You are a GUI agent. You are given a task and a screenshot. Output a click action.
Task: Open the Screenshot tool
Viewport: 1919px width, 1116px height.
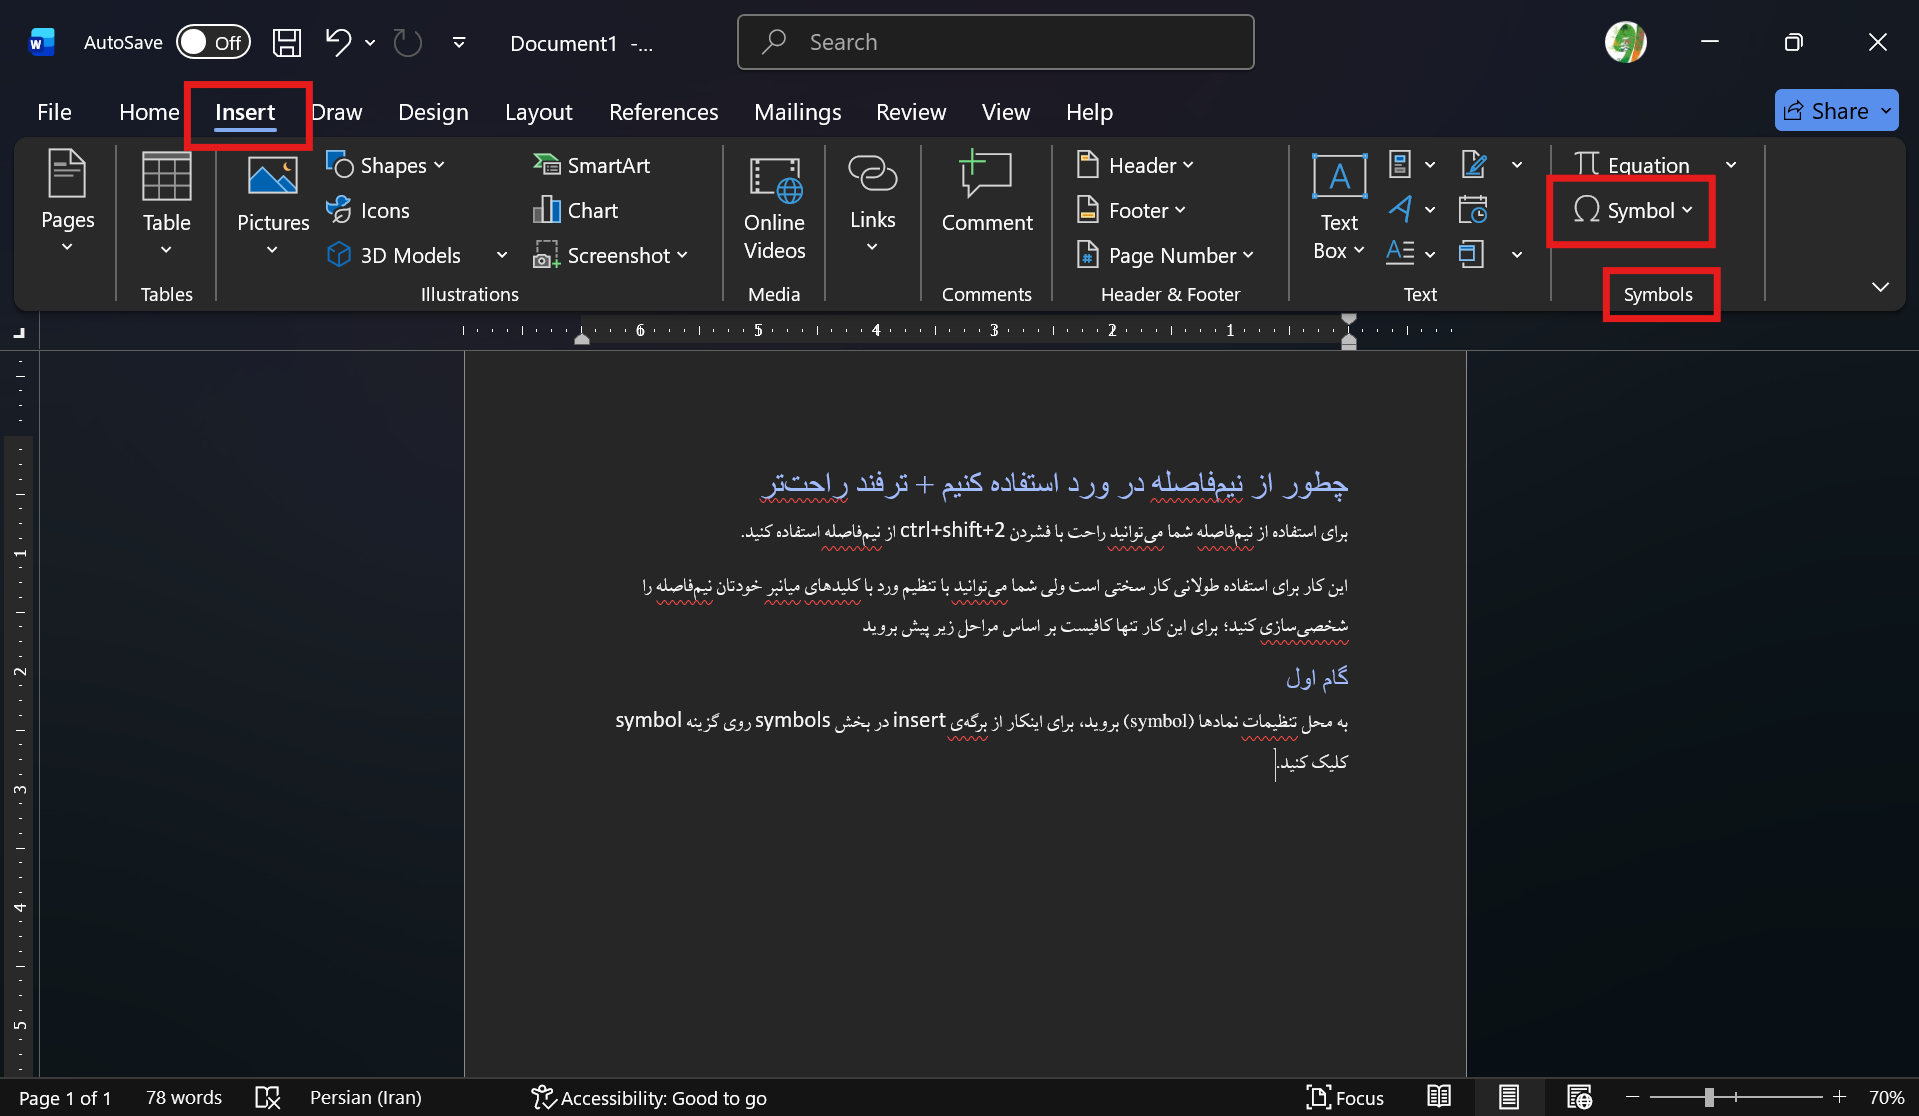(611, 255)
